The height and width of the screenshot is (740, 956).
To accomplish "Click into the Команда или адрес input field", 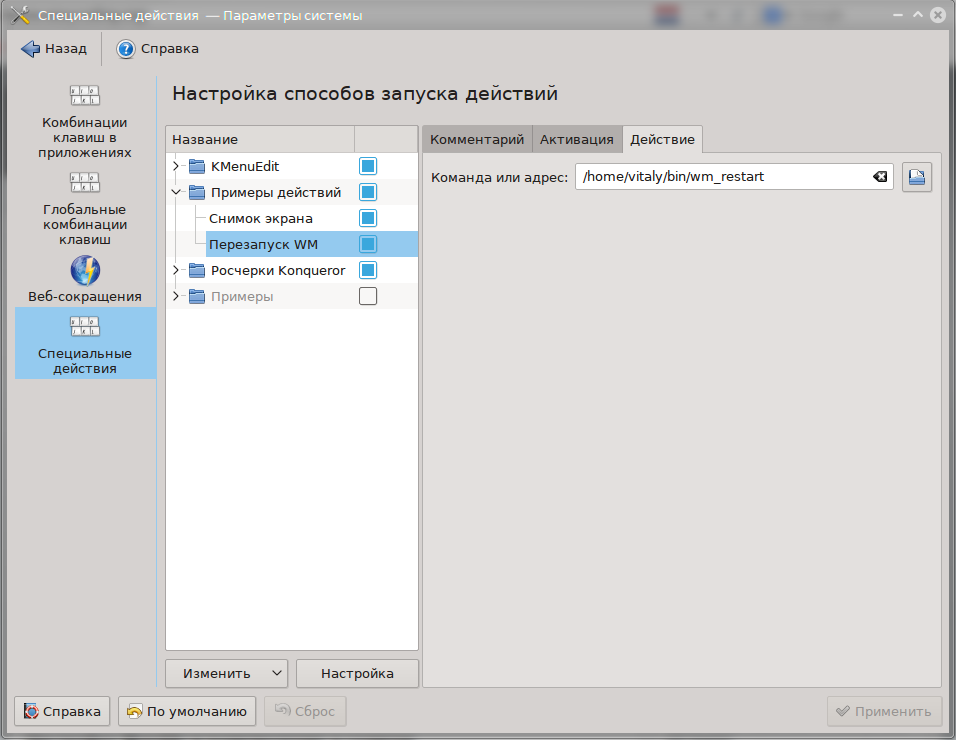I will pos(720,177).
